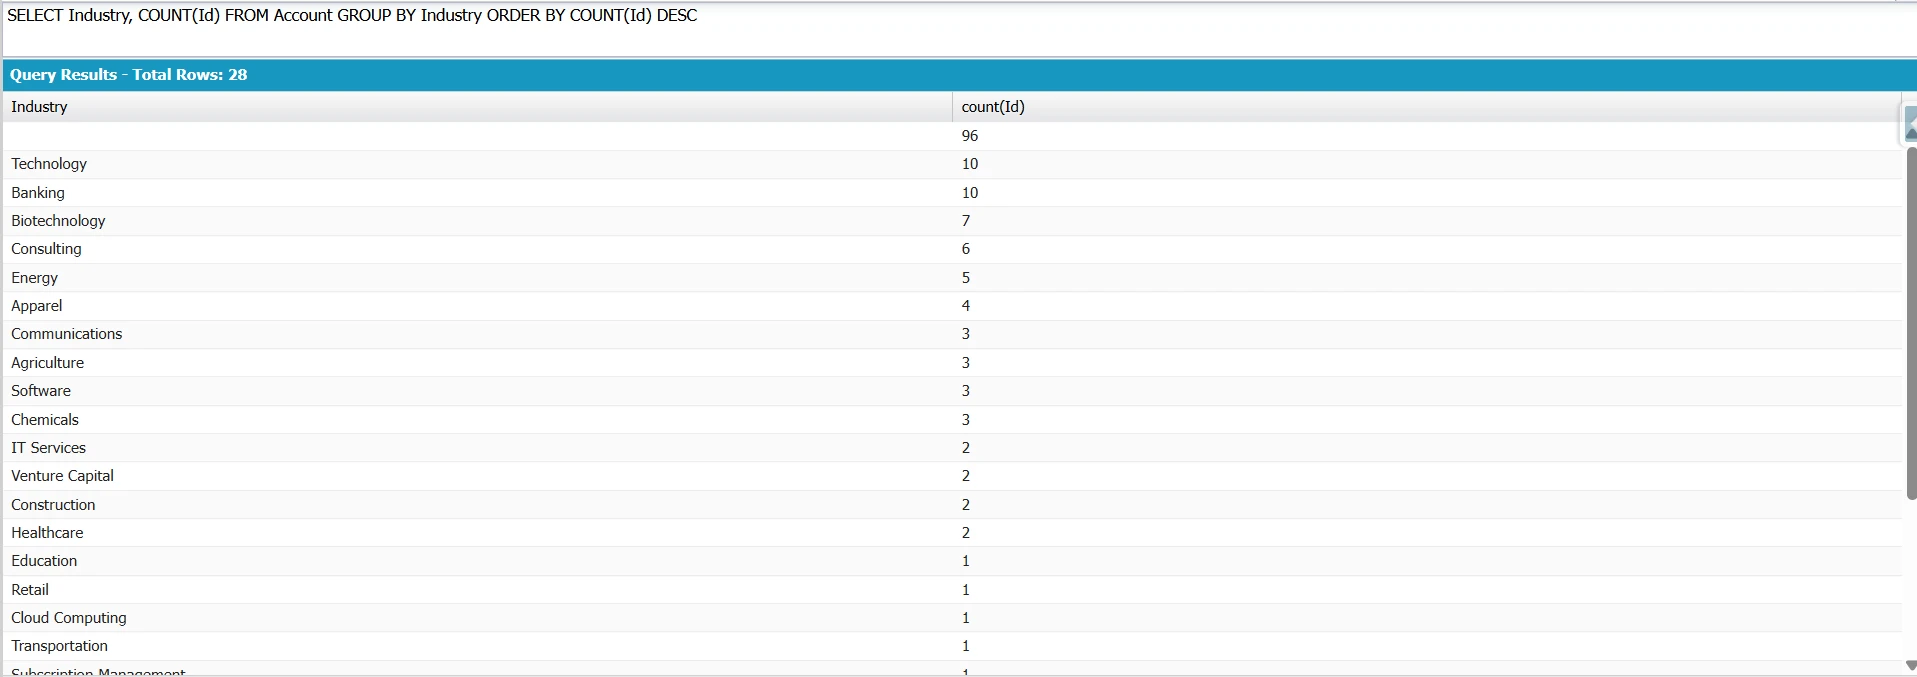Select the Communications industry cell
The width and height of the screenshot is (1917, 677).
coord(477,334)
